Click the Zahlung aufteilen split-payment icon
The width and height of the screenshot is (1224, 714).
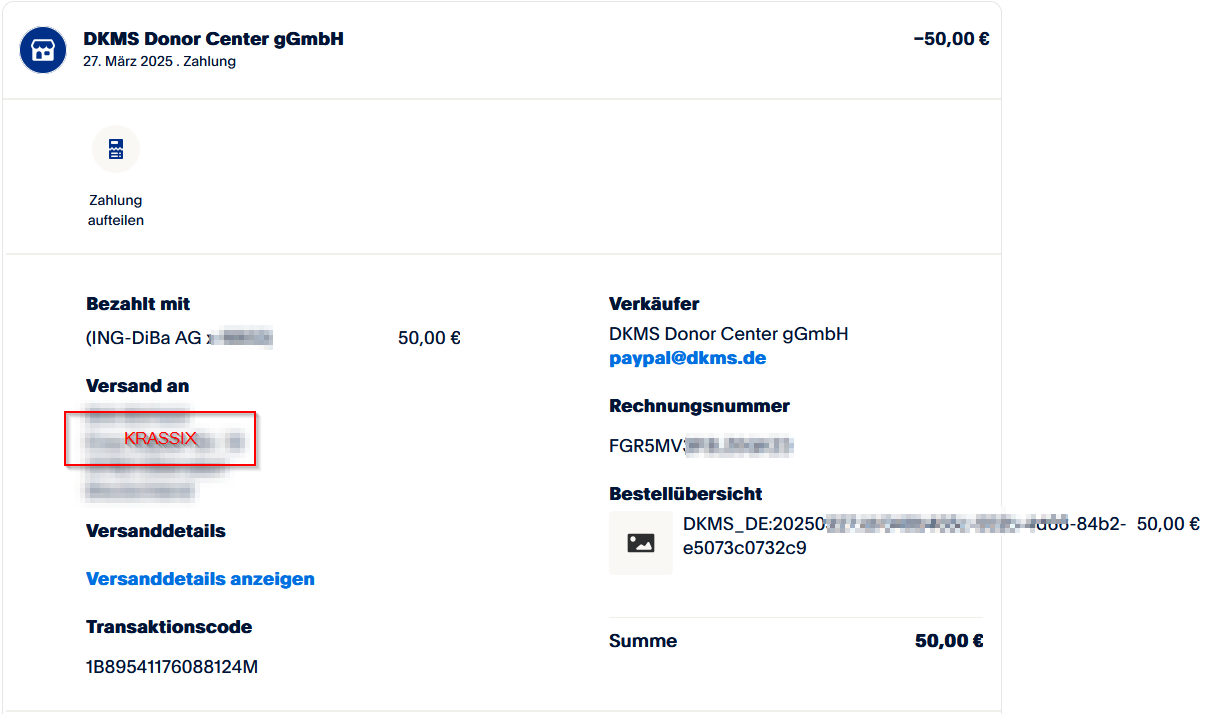[116, 149]
